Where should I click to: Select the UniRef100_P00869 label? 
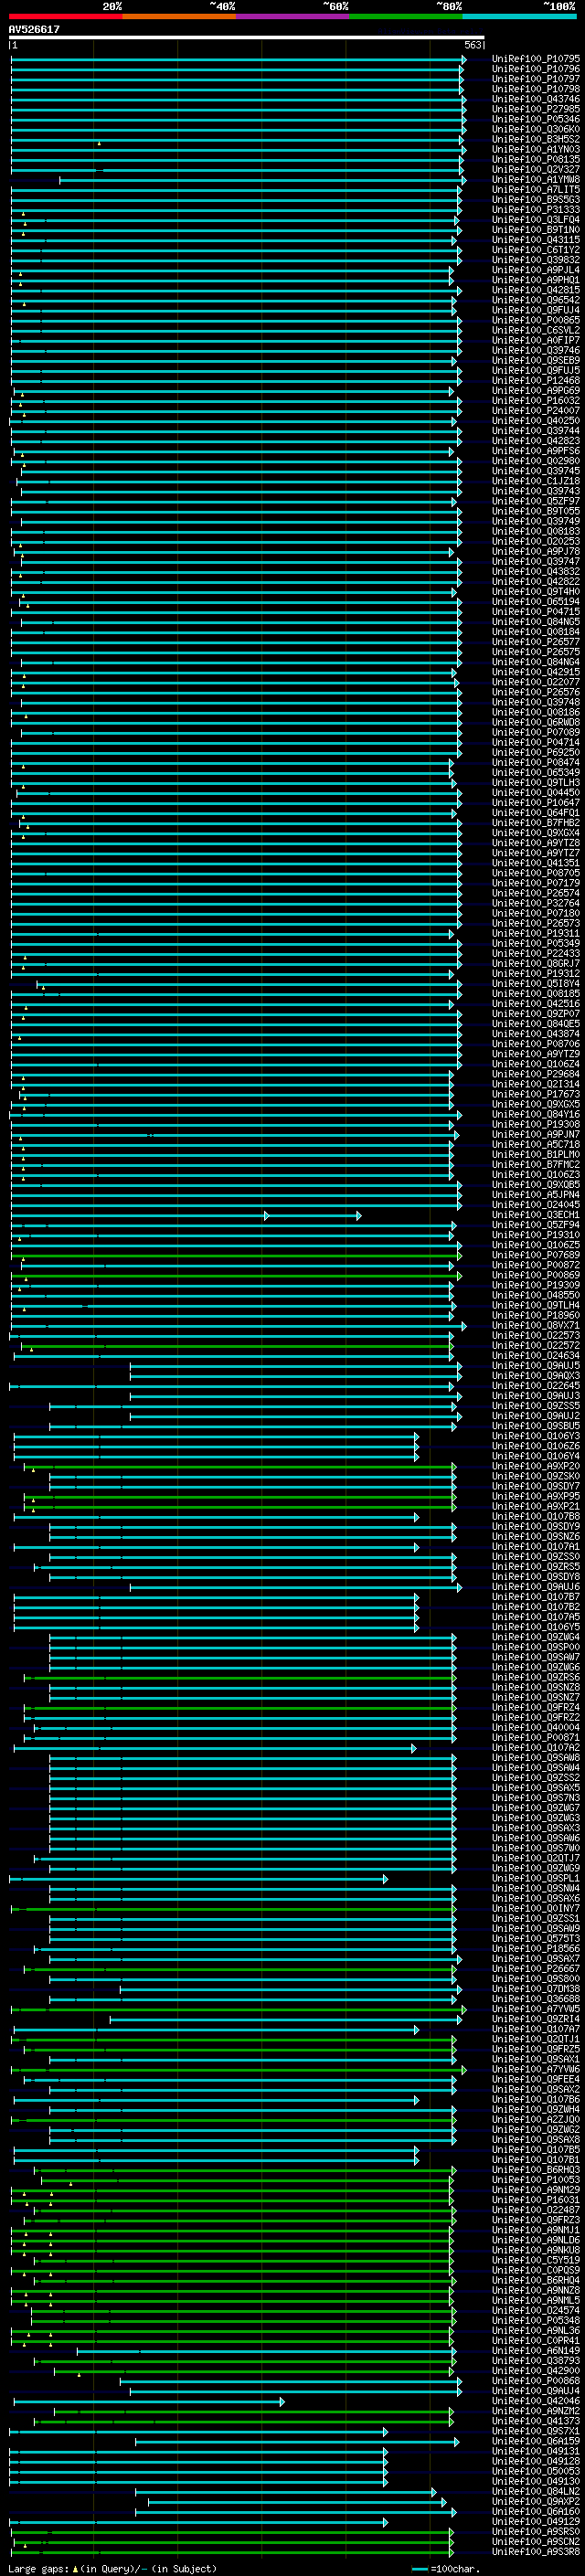point(536,1275)
